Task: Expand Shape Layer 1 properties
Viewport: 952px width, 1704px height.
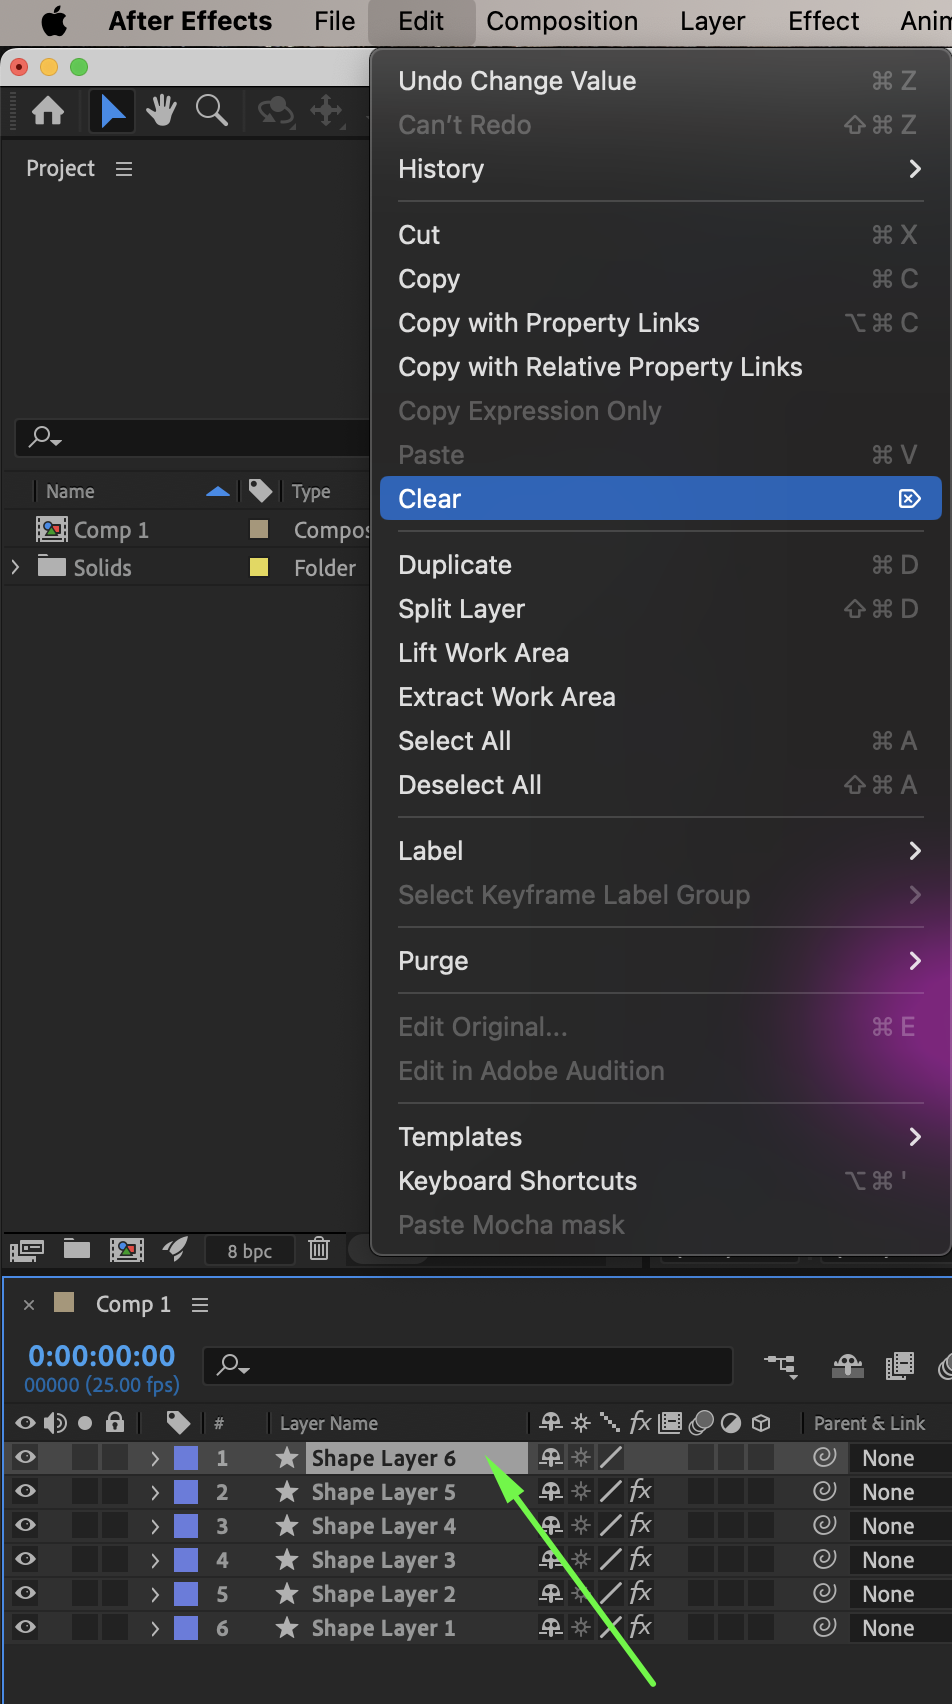Action: [155, 1628]
